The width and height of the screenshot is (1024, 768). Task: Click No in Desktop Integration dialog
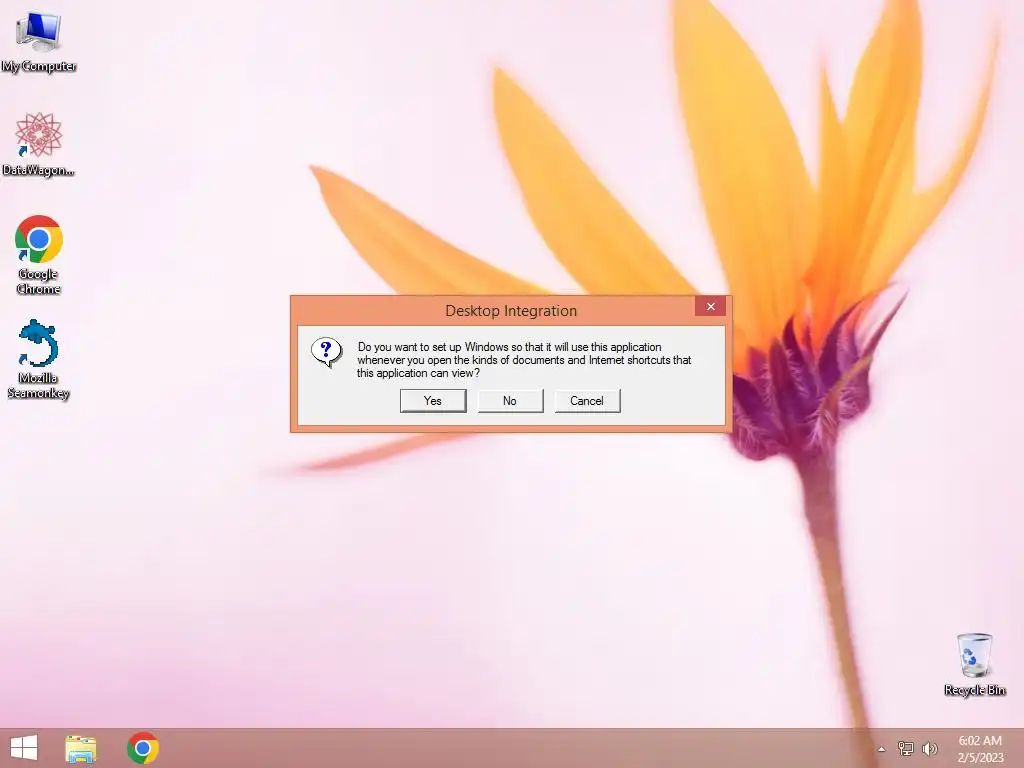(510, 401)
